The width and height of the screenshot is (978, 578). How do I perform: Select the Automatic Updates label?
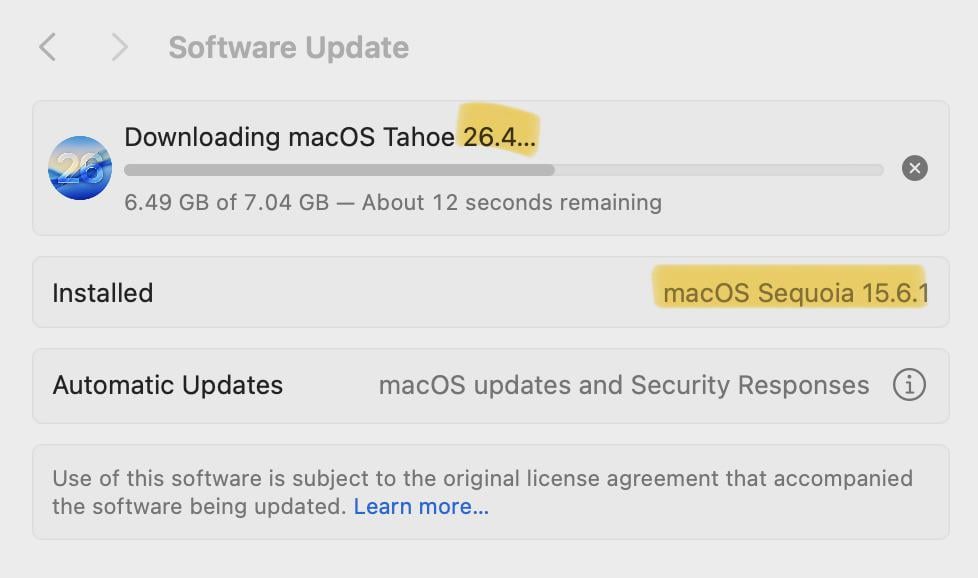(167, 385)
